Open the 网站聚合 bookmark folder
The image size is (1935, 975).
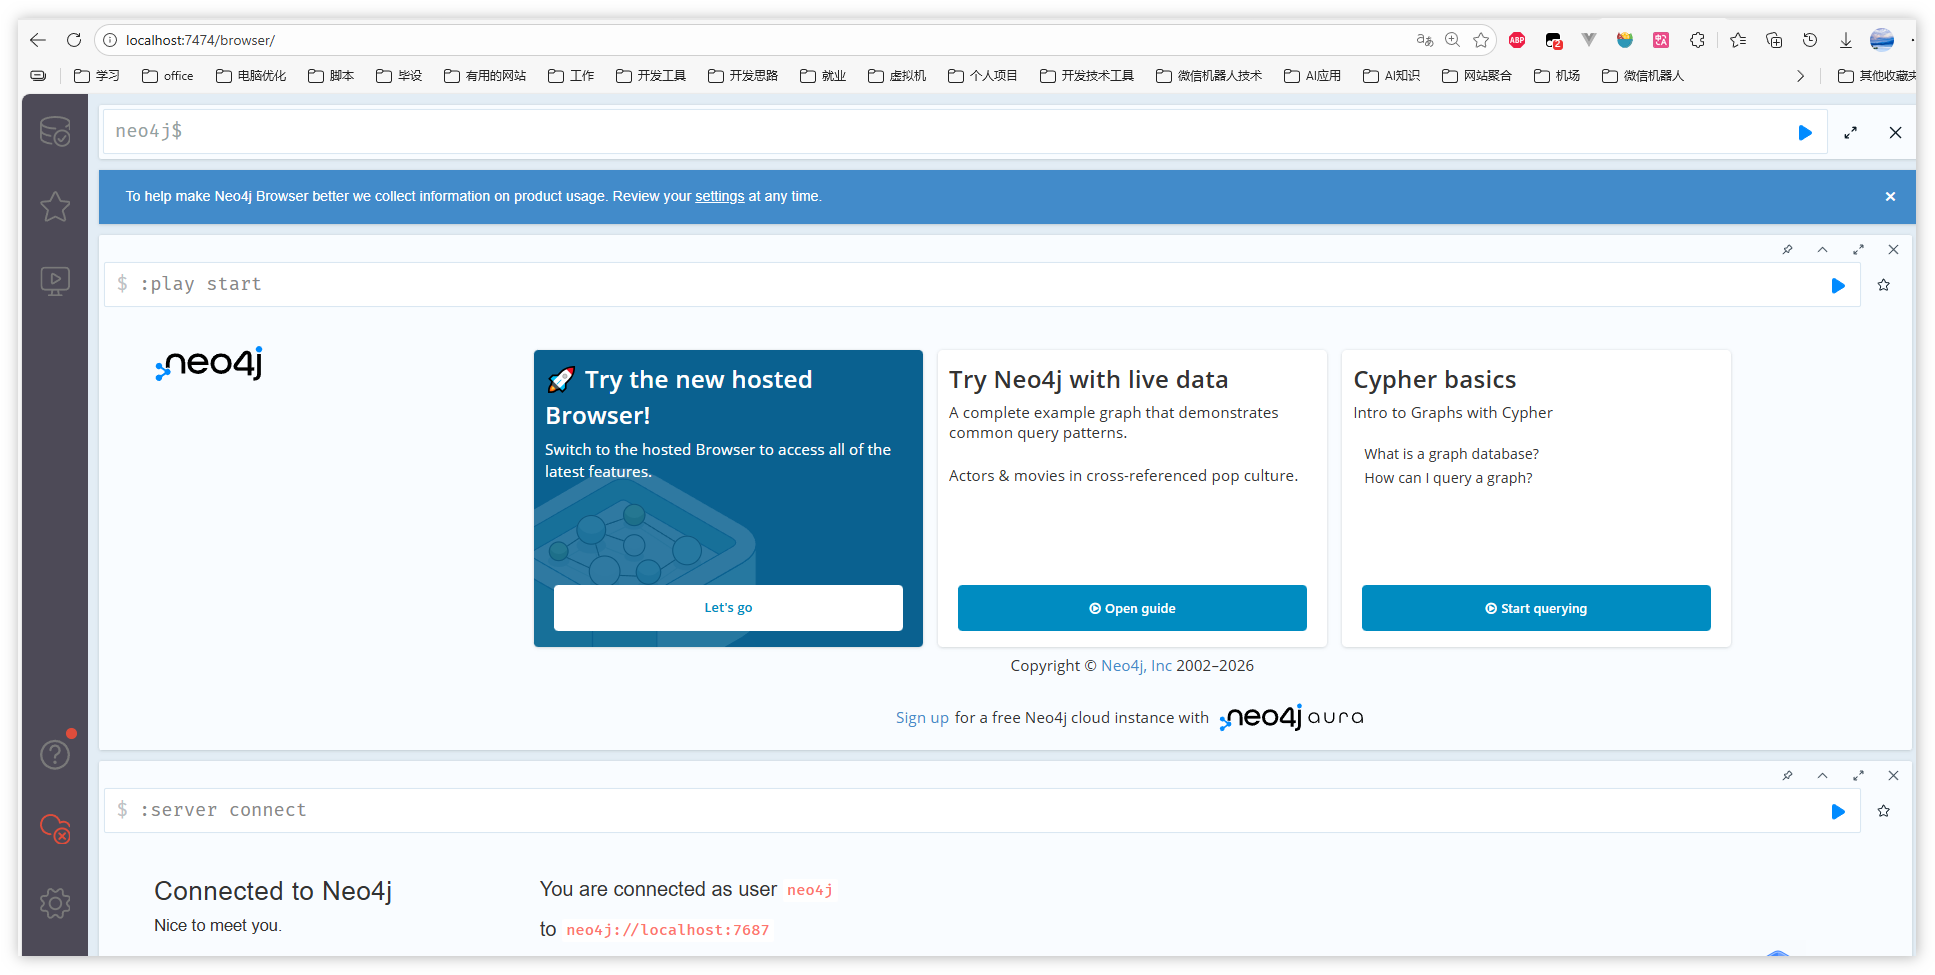(x=1477, y=76)
